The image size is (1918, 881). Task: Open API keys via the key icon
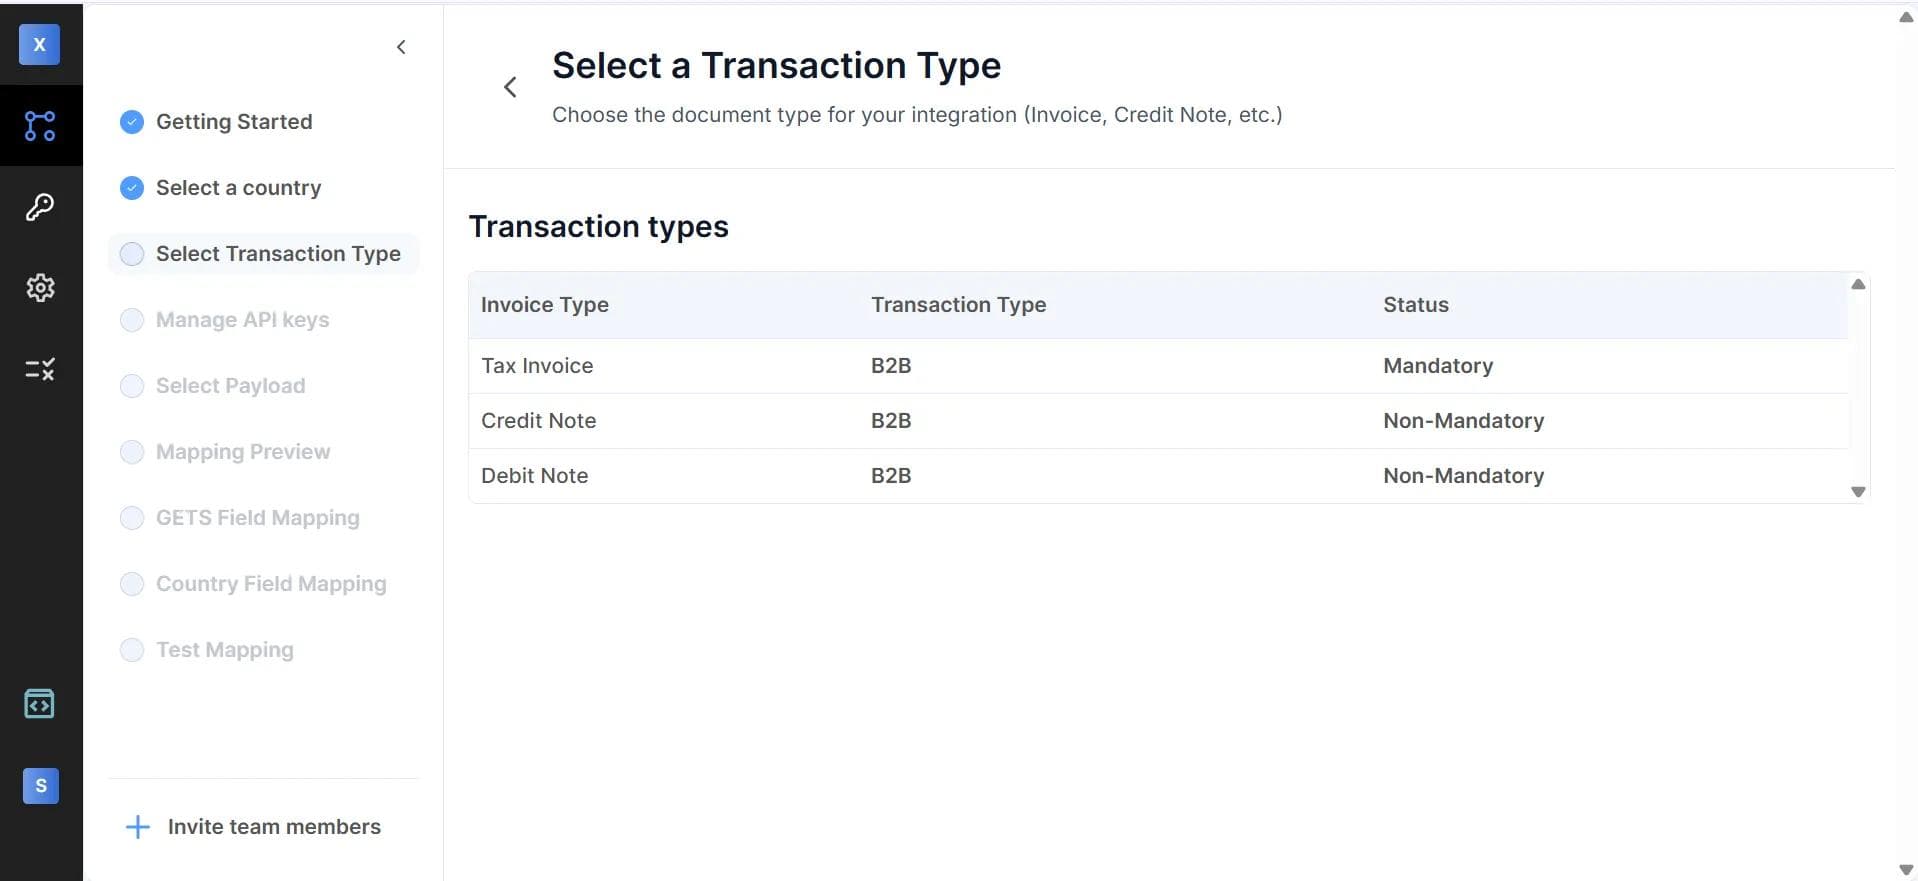39,206
